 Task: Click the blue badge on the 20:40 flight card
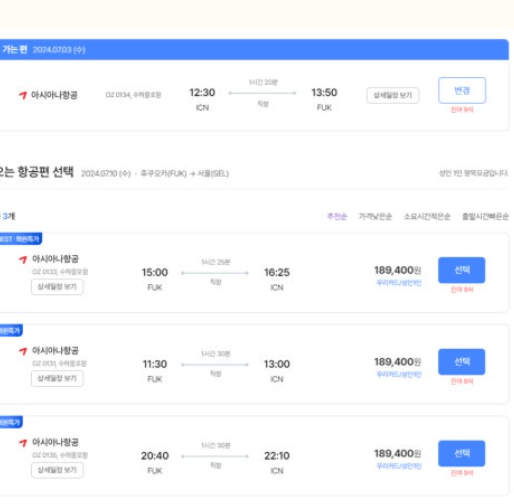(11, 422)
